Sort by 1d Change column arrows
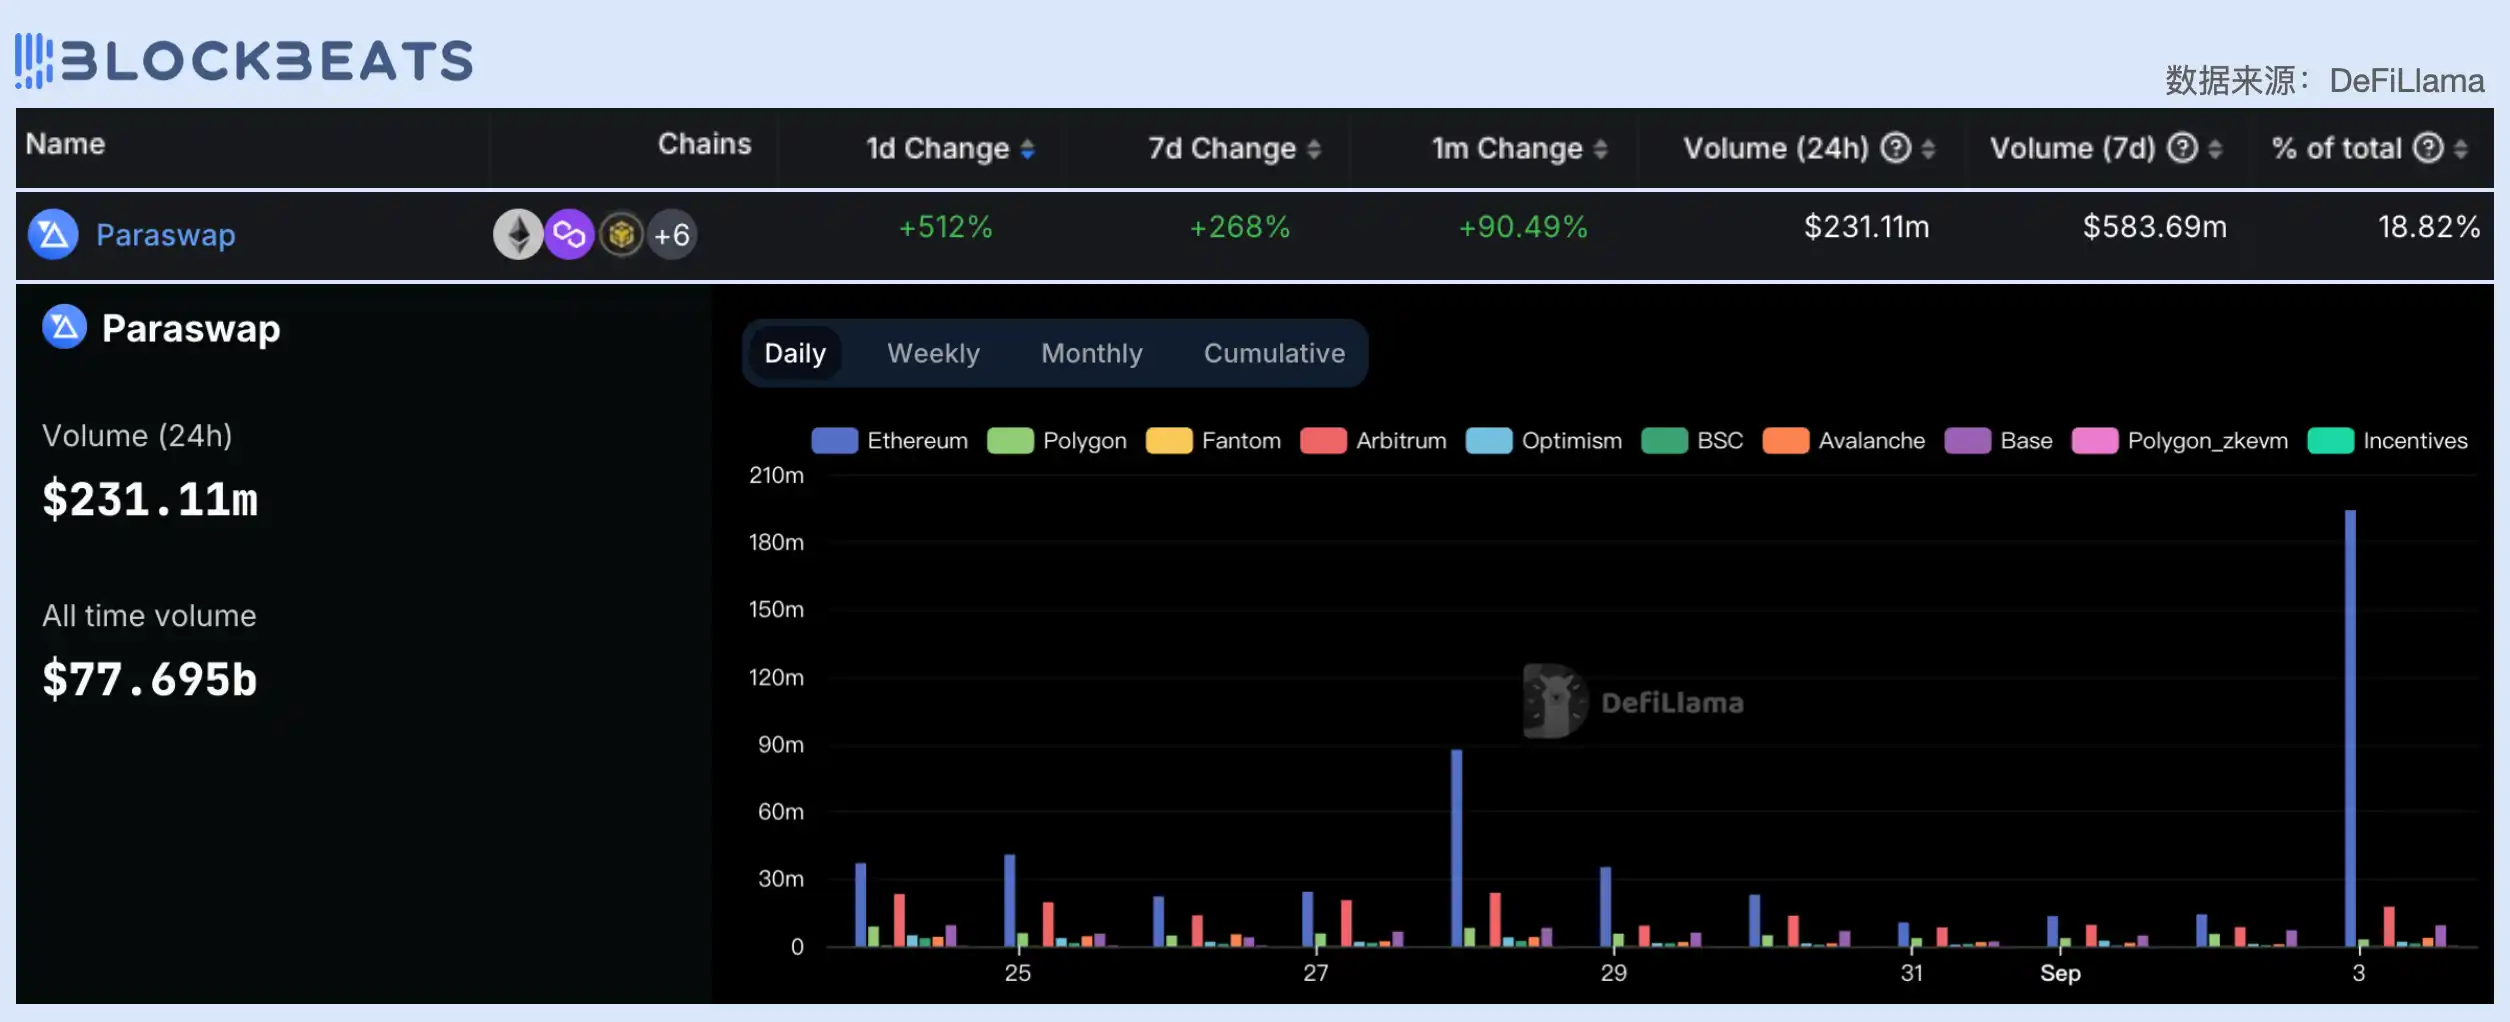The height and width of the screenshot is (1022, 2510). point(1027,149)
